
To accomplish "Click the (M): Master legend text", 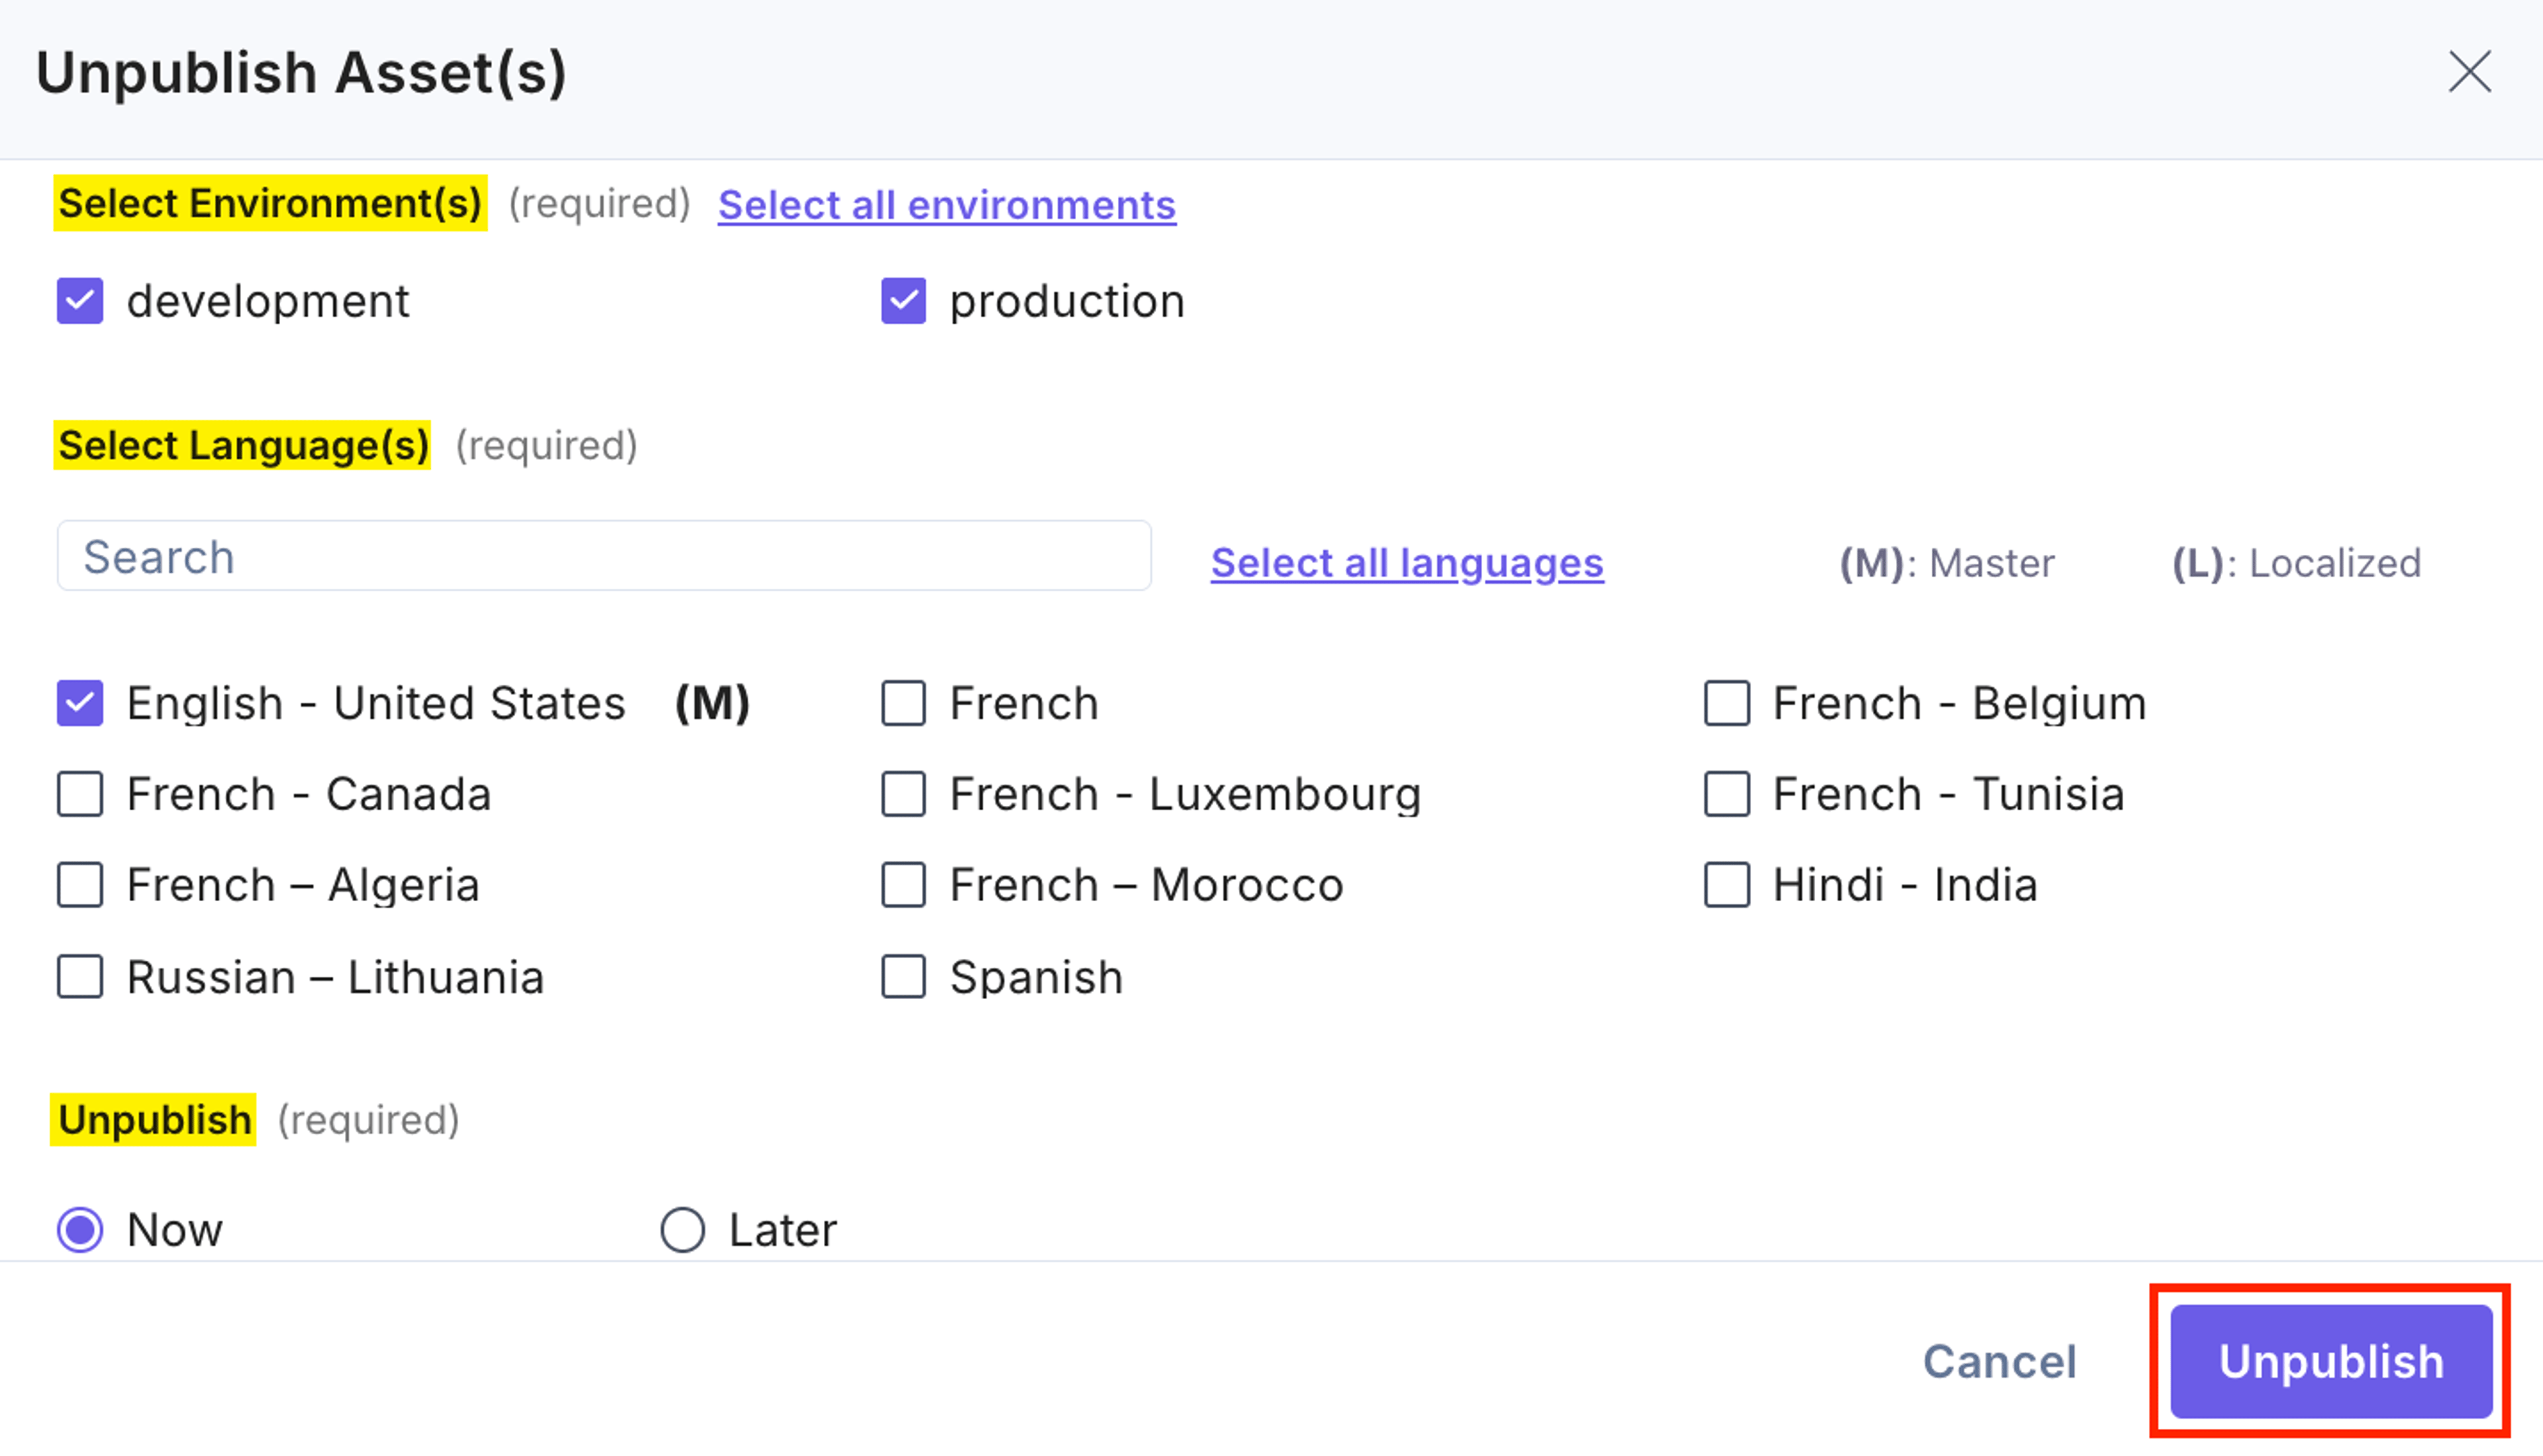I will pos(1947,563).
